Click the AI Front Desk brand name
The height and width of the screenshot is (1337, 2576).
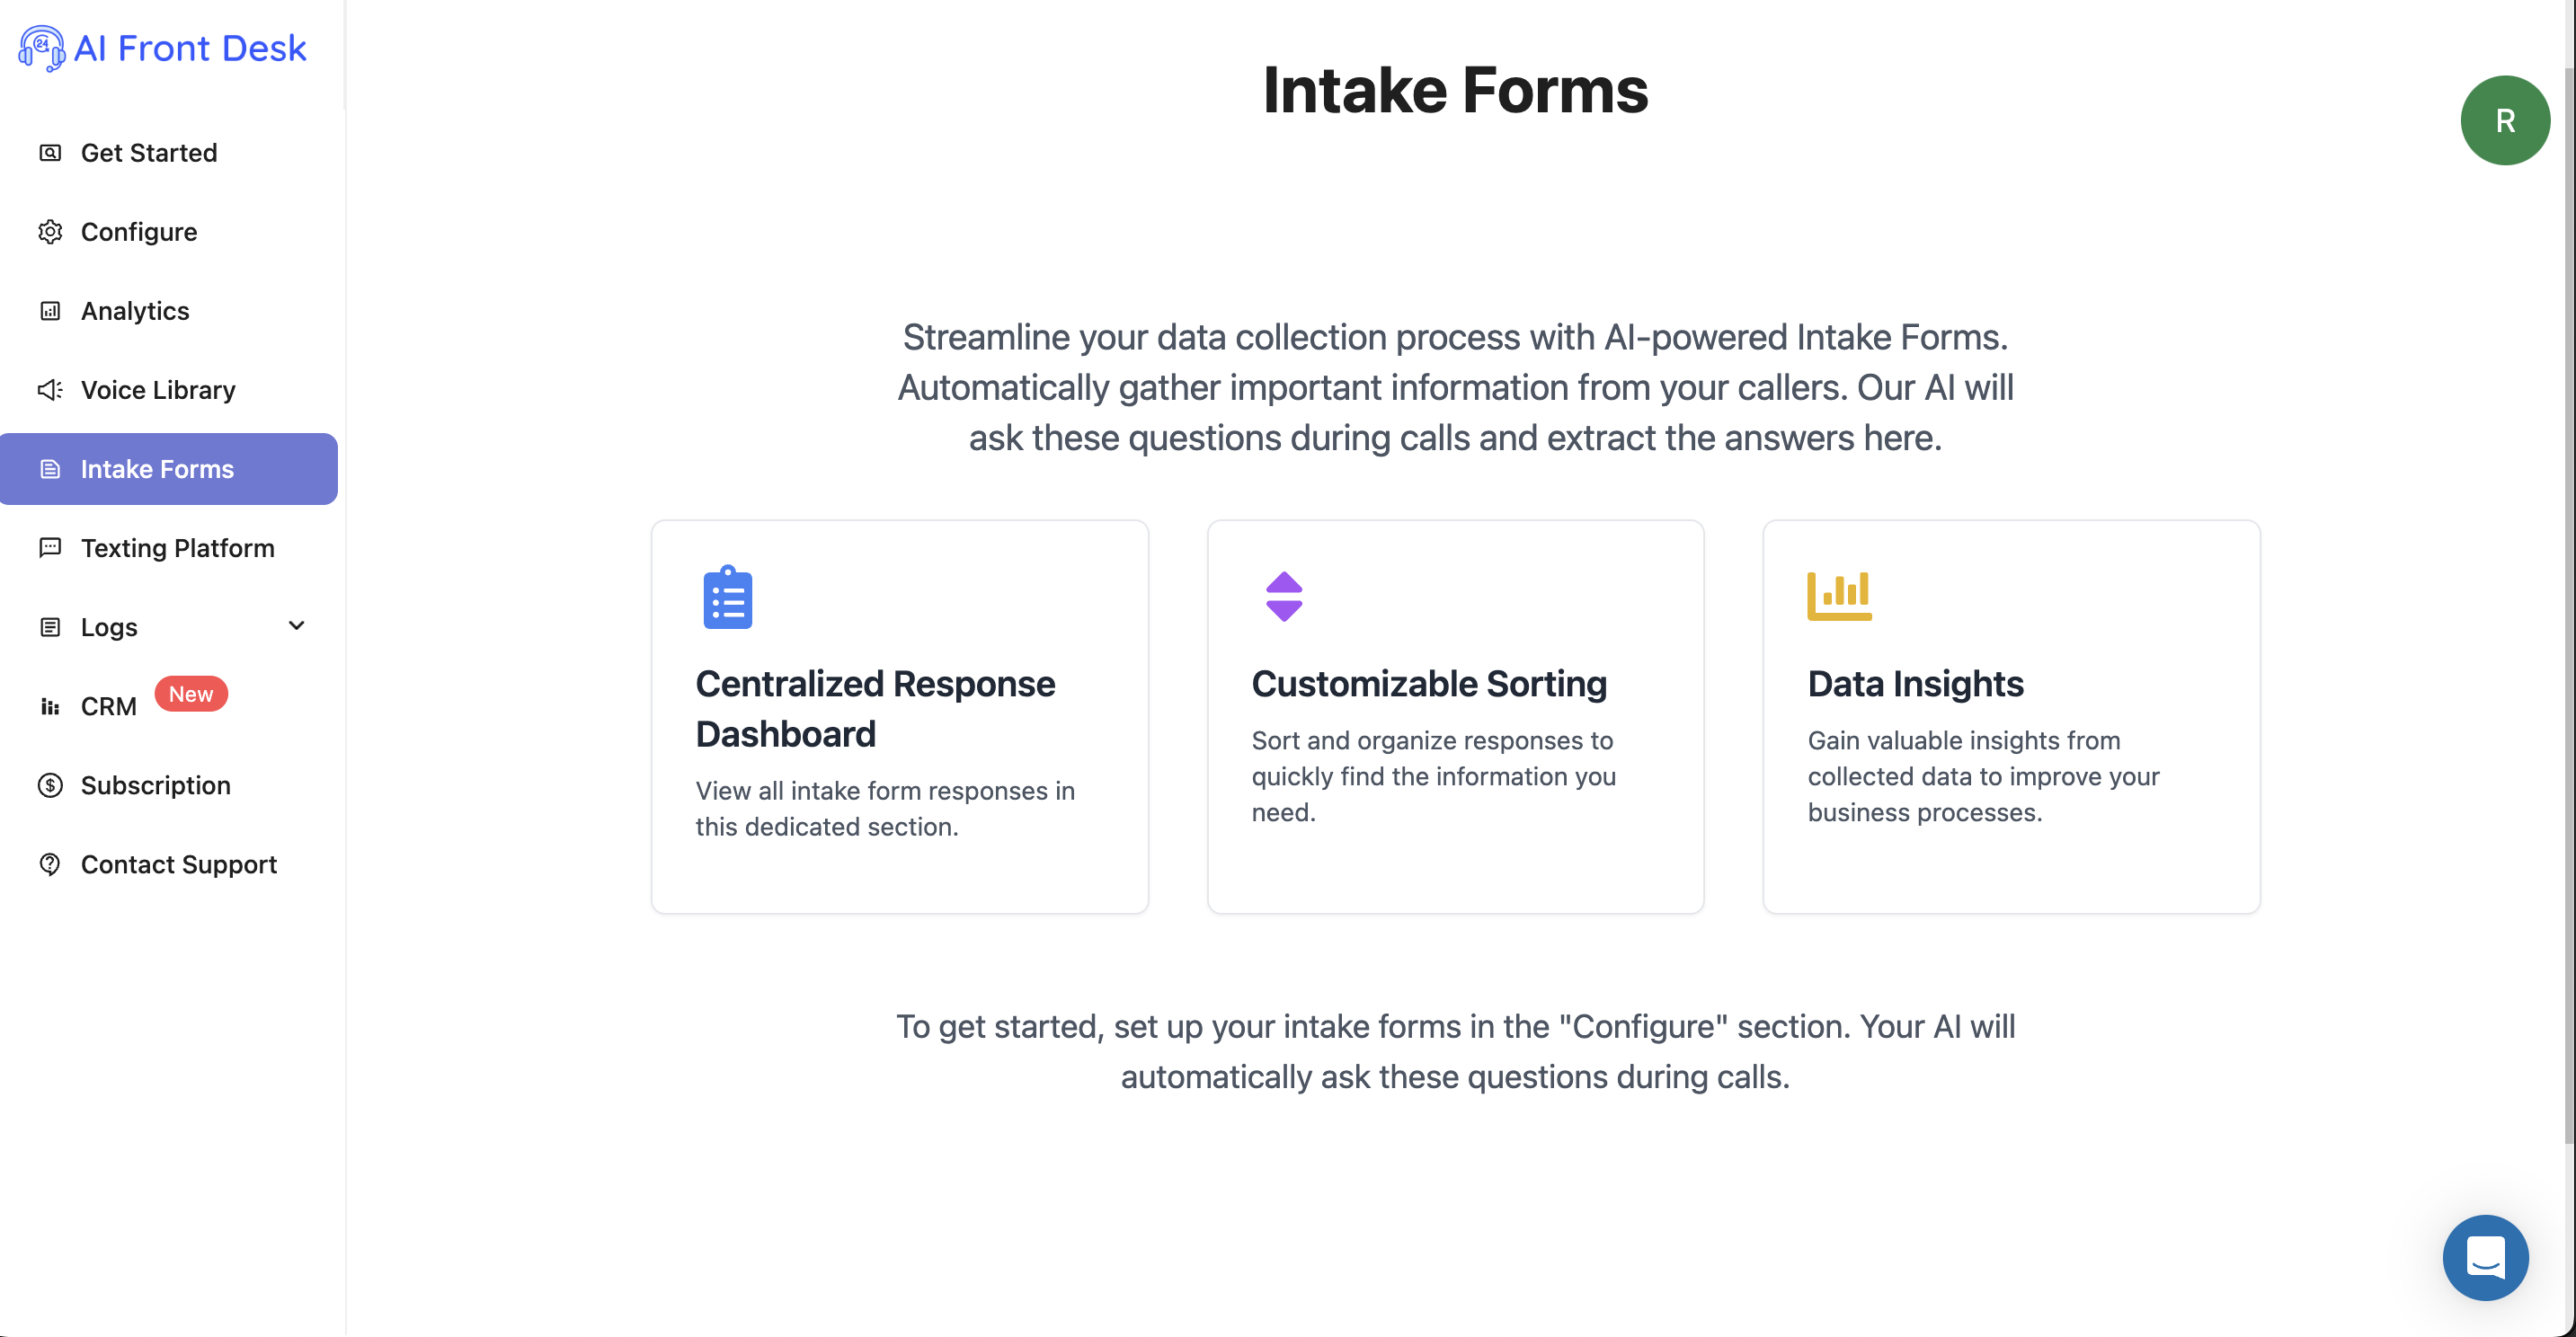[x=190, y=48]
